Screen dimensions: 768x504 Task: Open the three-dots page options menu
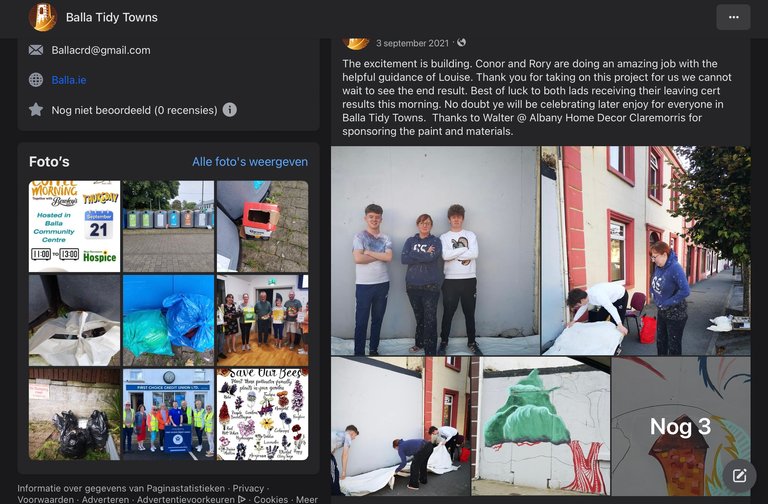(x=733, y=17)
